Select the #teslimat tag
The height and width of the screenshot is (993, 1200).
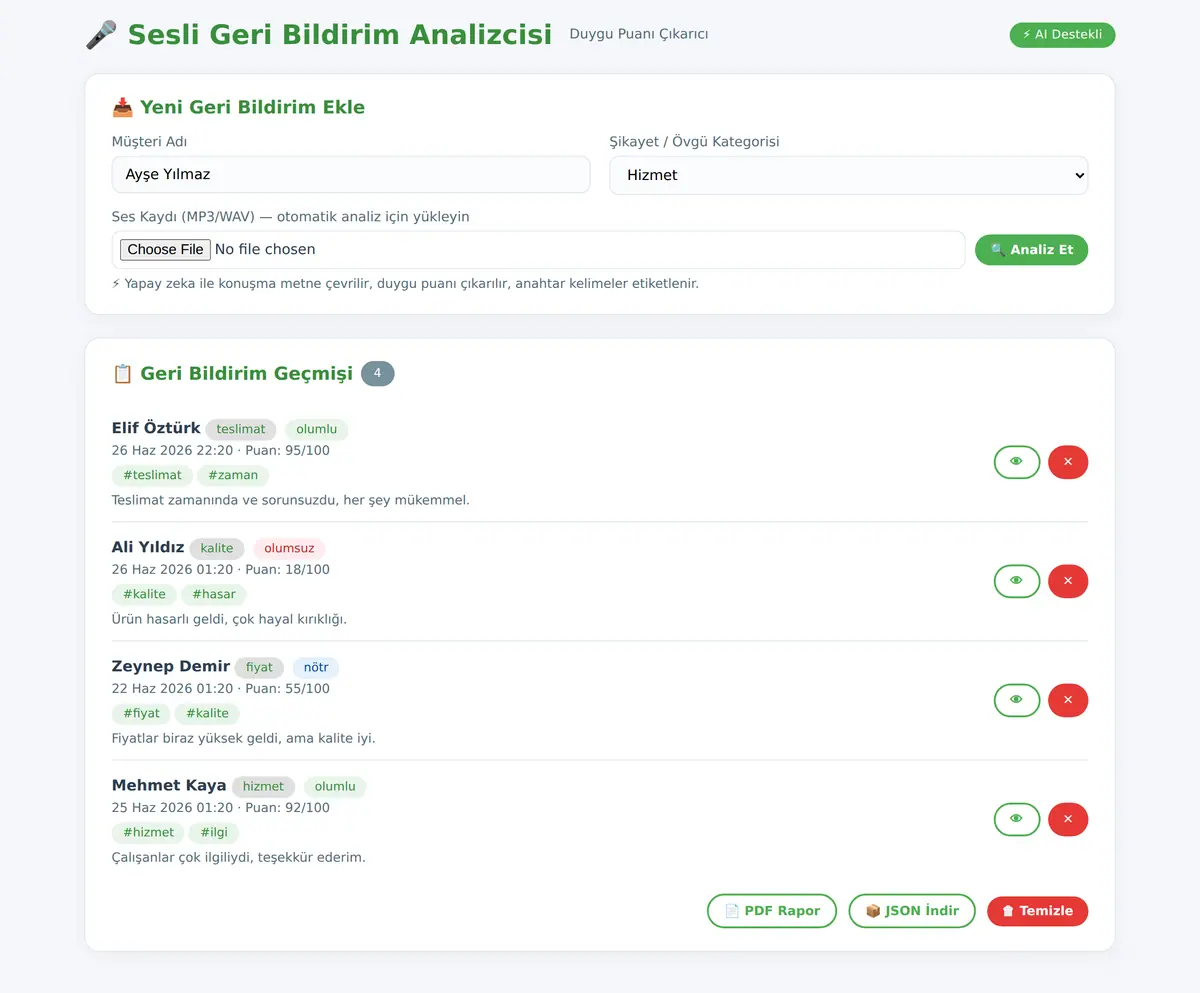(x=152, y=475)
